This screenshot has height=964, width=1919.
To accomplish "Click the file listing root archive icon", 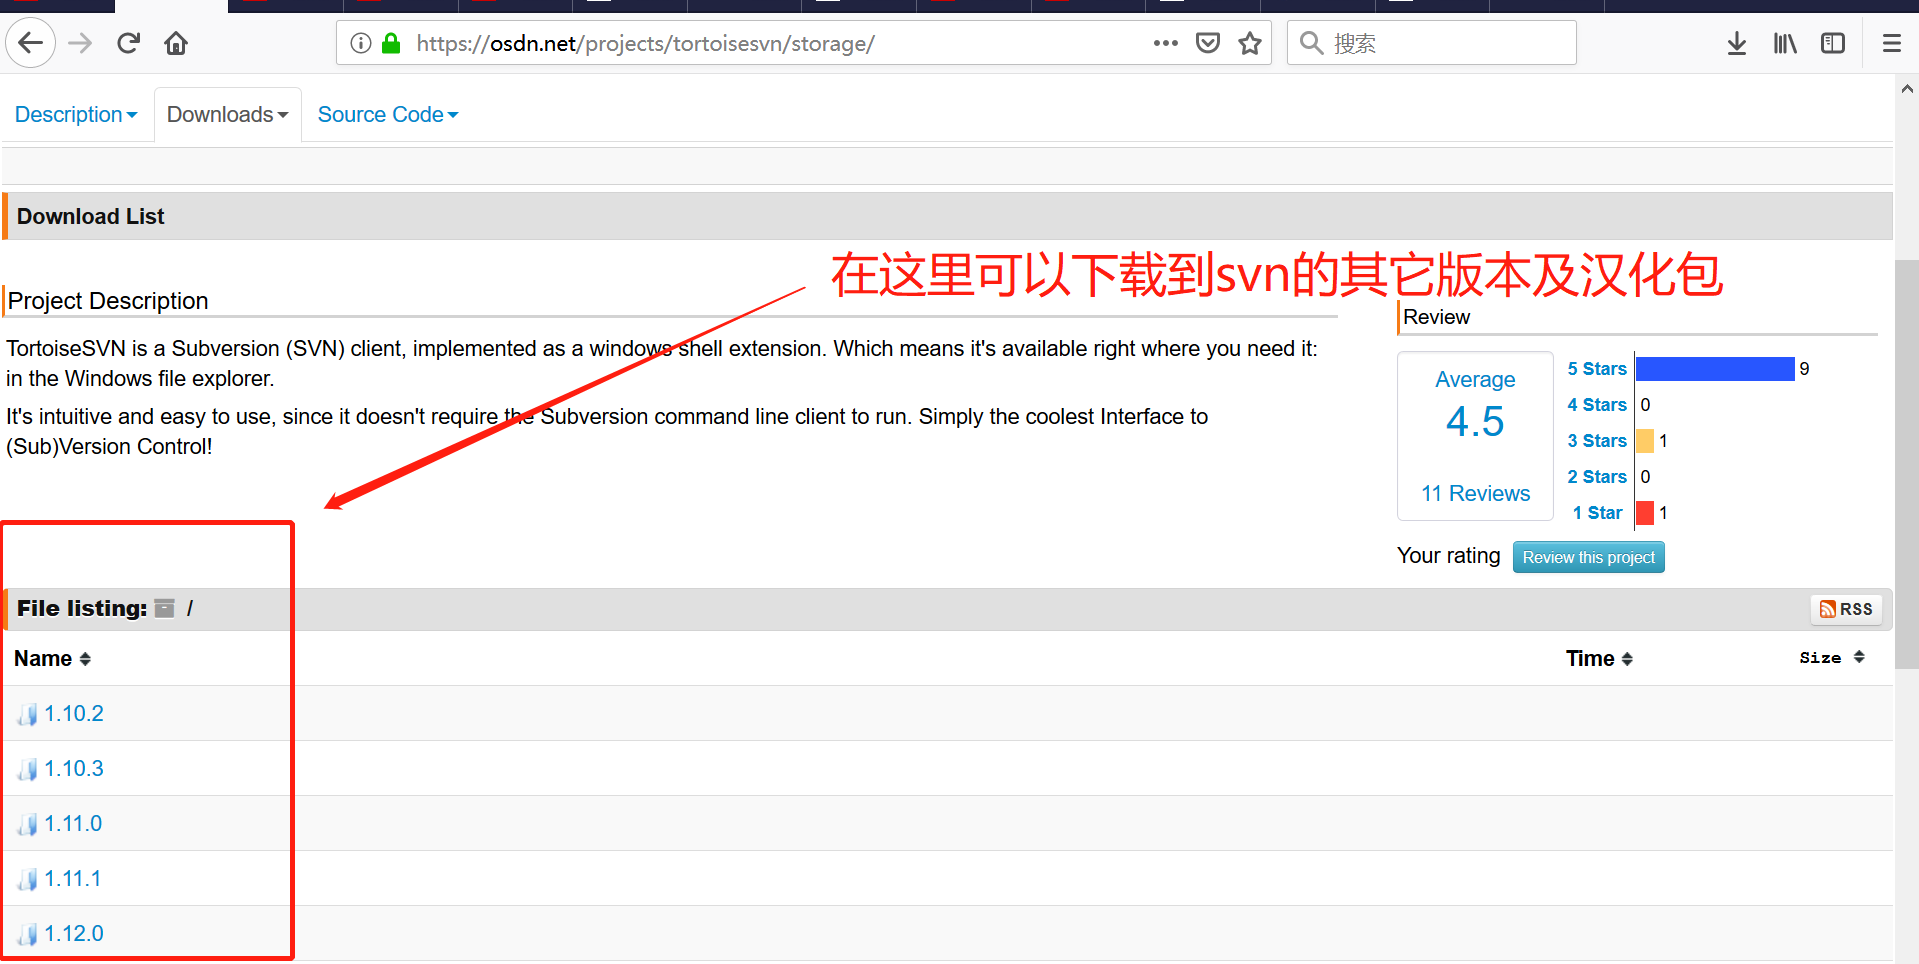I will pyautogui.click(x=165, y=608).
